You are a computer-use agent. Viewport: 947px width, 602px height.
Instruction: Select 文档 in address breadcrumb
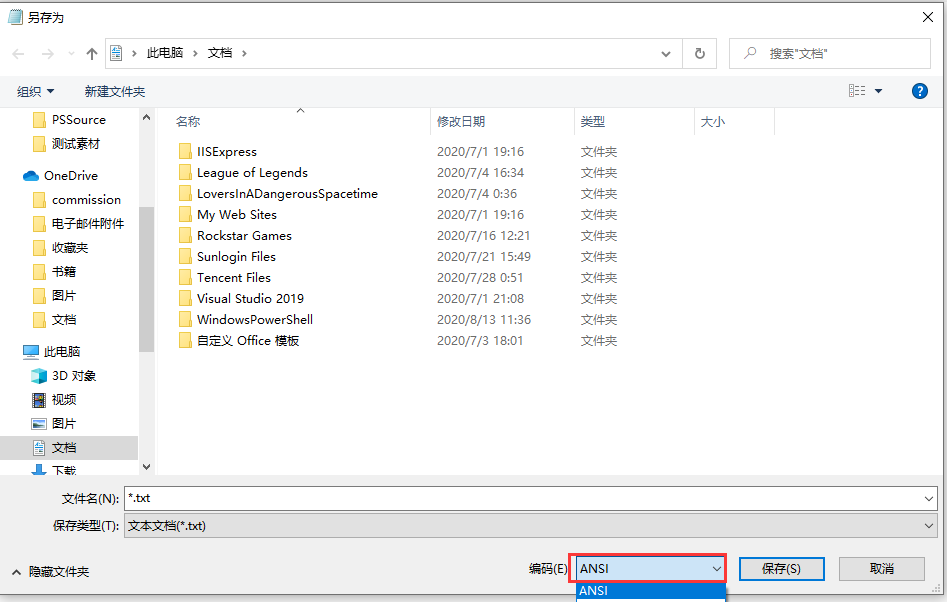click(x=220, y=53)
